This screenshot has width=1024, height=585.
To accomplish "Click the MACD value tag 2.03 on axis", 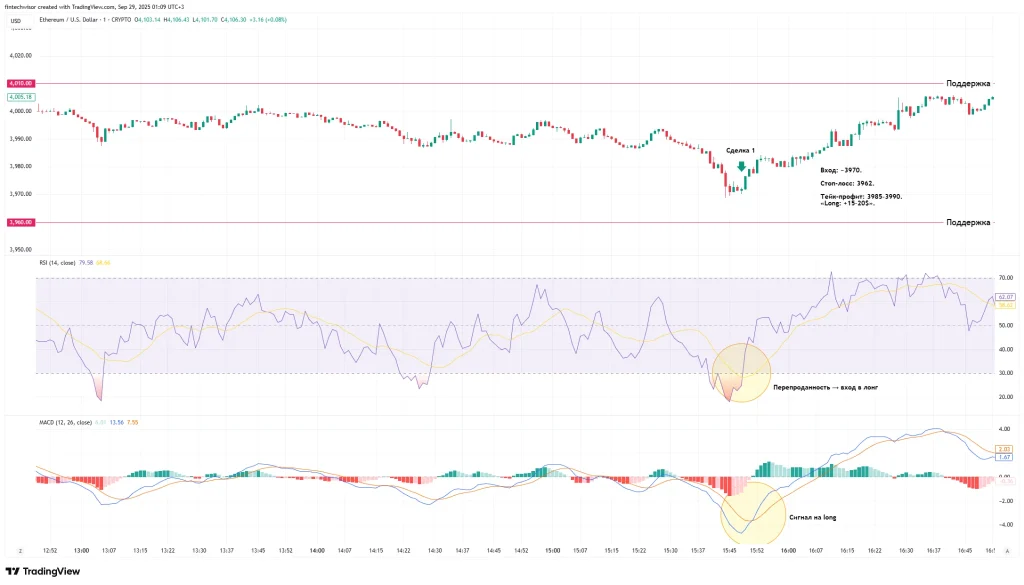I will (1003, 450).
